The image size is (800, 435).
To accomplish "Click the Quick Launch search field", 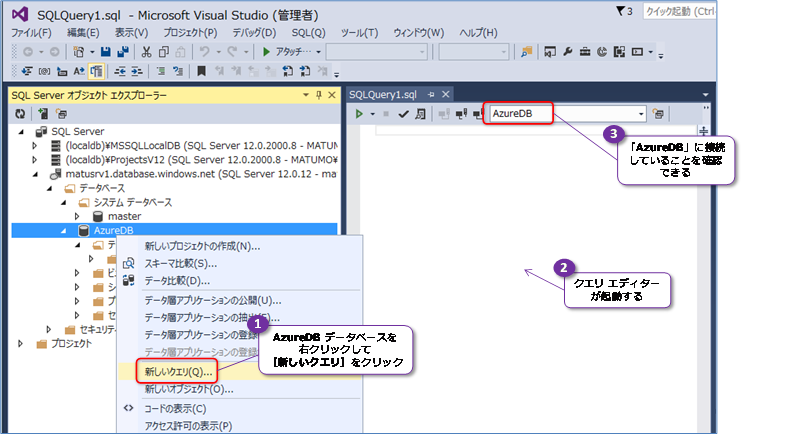I will pyautogui.click(x=679, y=11).
